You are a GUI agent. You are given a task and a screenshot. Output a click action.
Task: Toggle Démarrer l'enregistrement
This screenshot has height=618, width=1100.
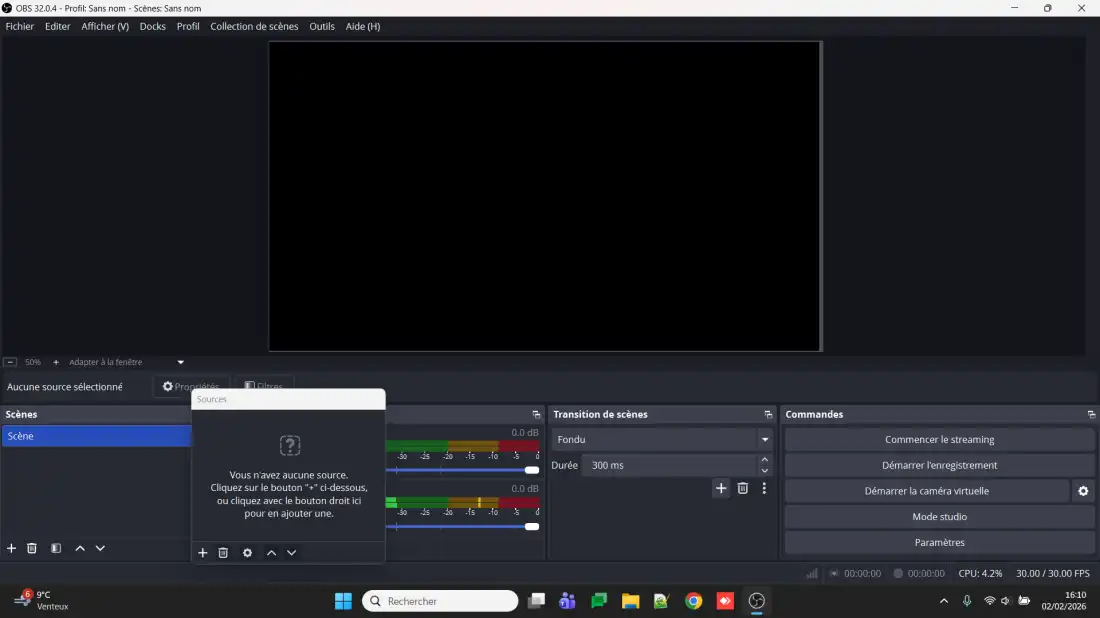(x=939, y=465)
